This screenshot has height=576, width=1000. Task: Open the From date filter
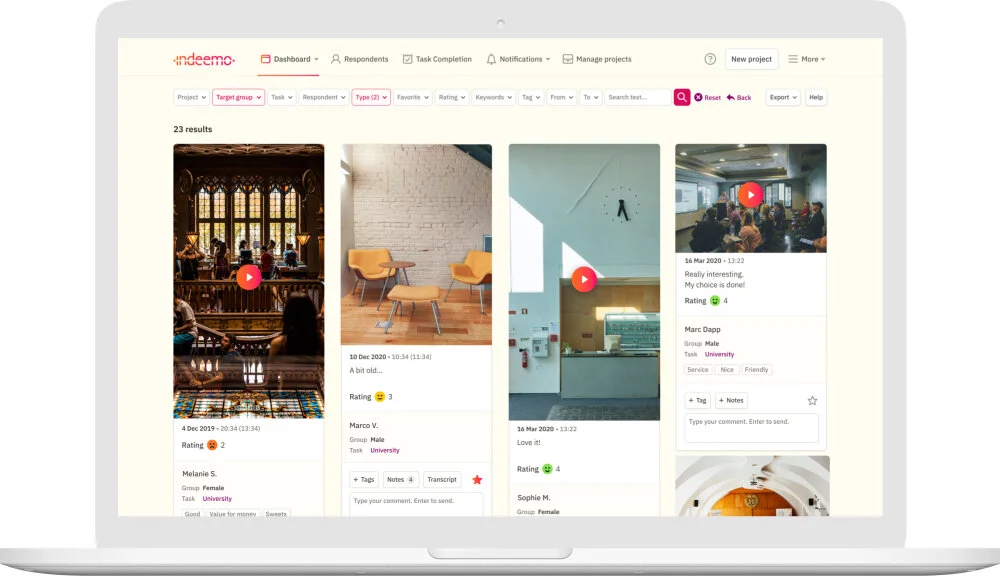click(x=562, y=98)
